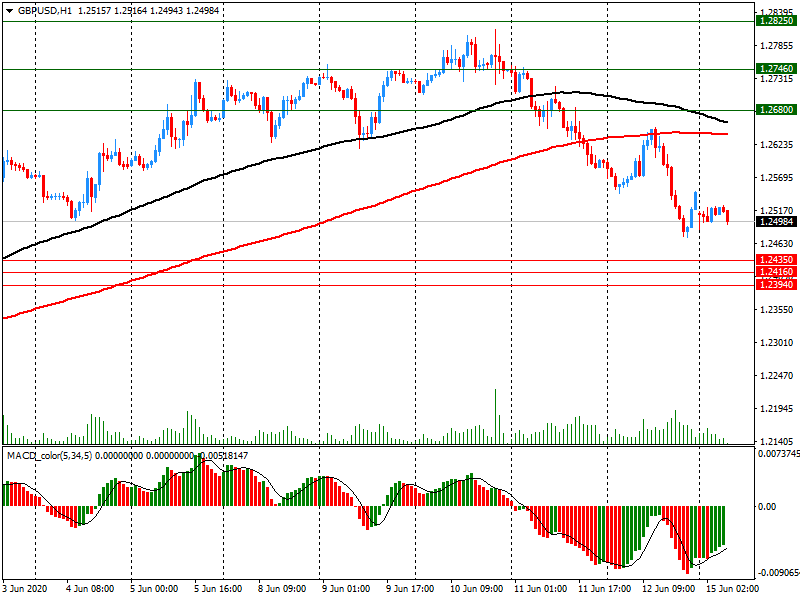Select the 1.27460 green price level label
This screenshot has height=600, width=800.
777,68
